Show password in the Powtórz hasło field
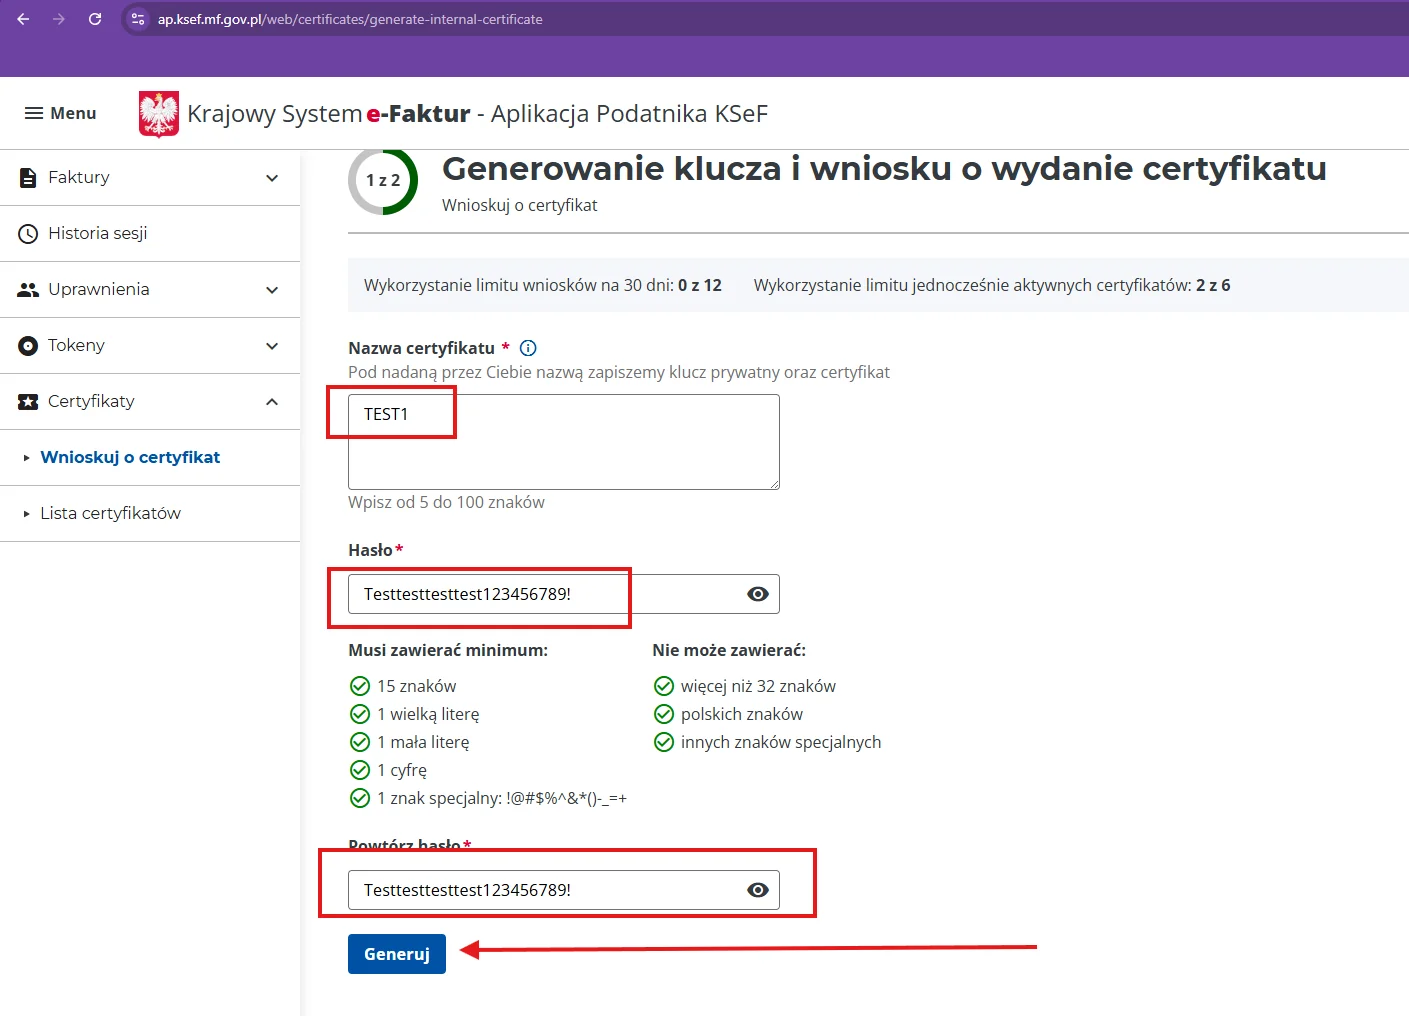 tap(758, 890)
